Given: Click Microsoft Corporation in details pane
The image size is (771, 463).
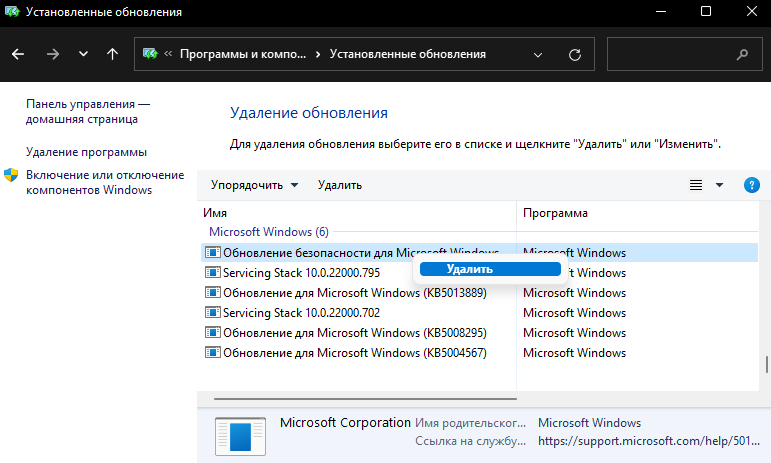Looking at the screenshot, I should [345, 423].
